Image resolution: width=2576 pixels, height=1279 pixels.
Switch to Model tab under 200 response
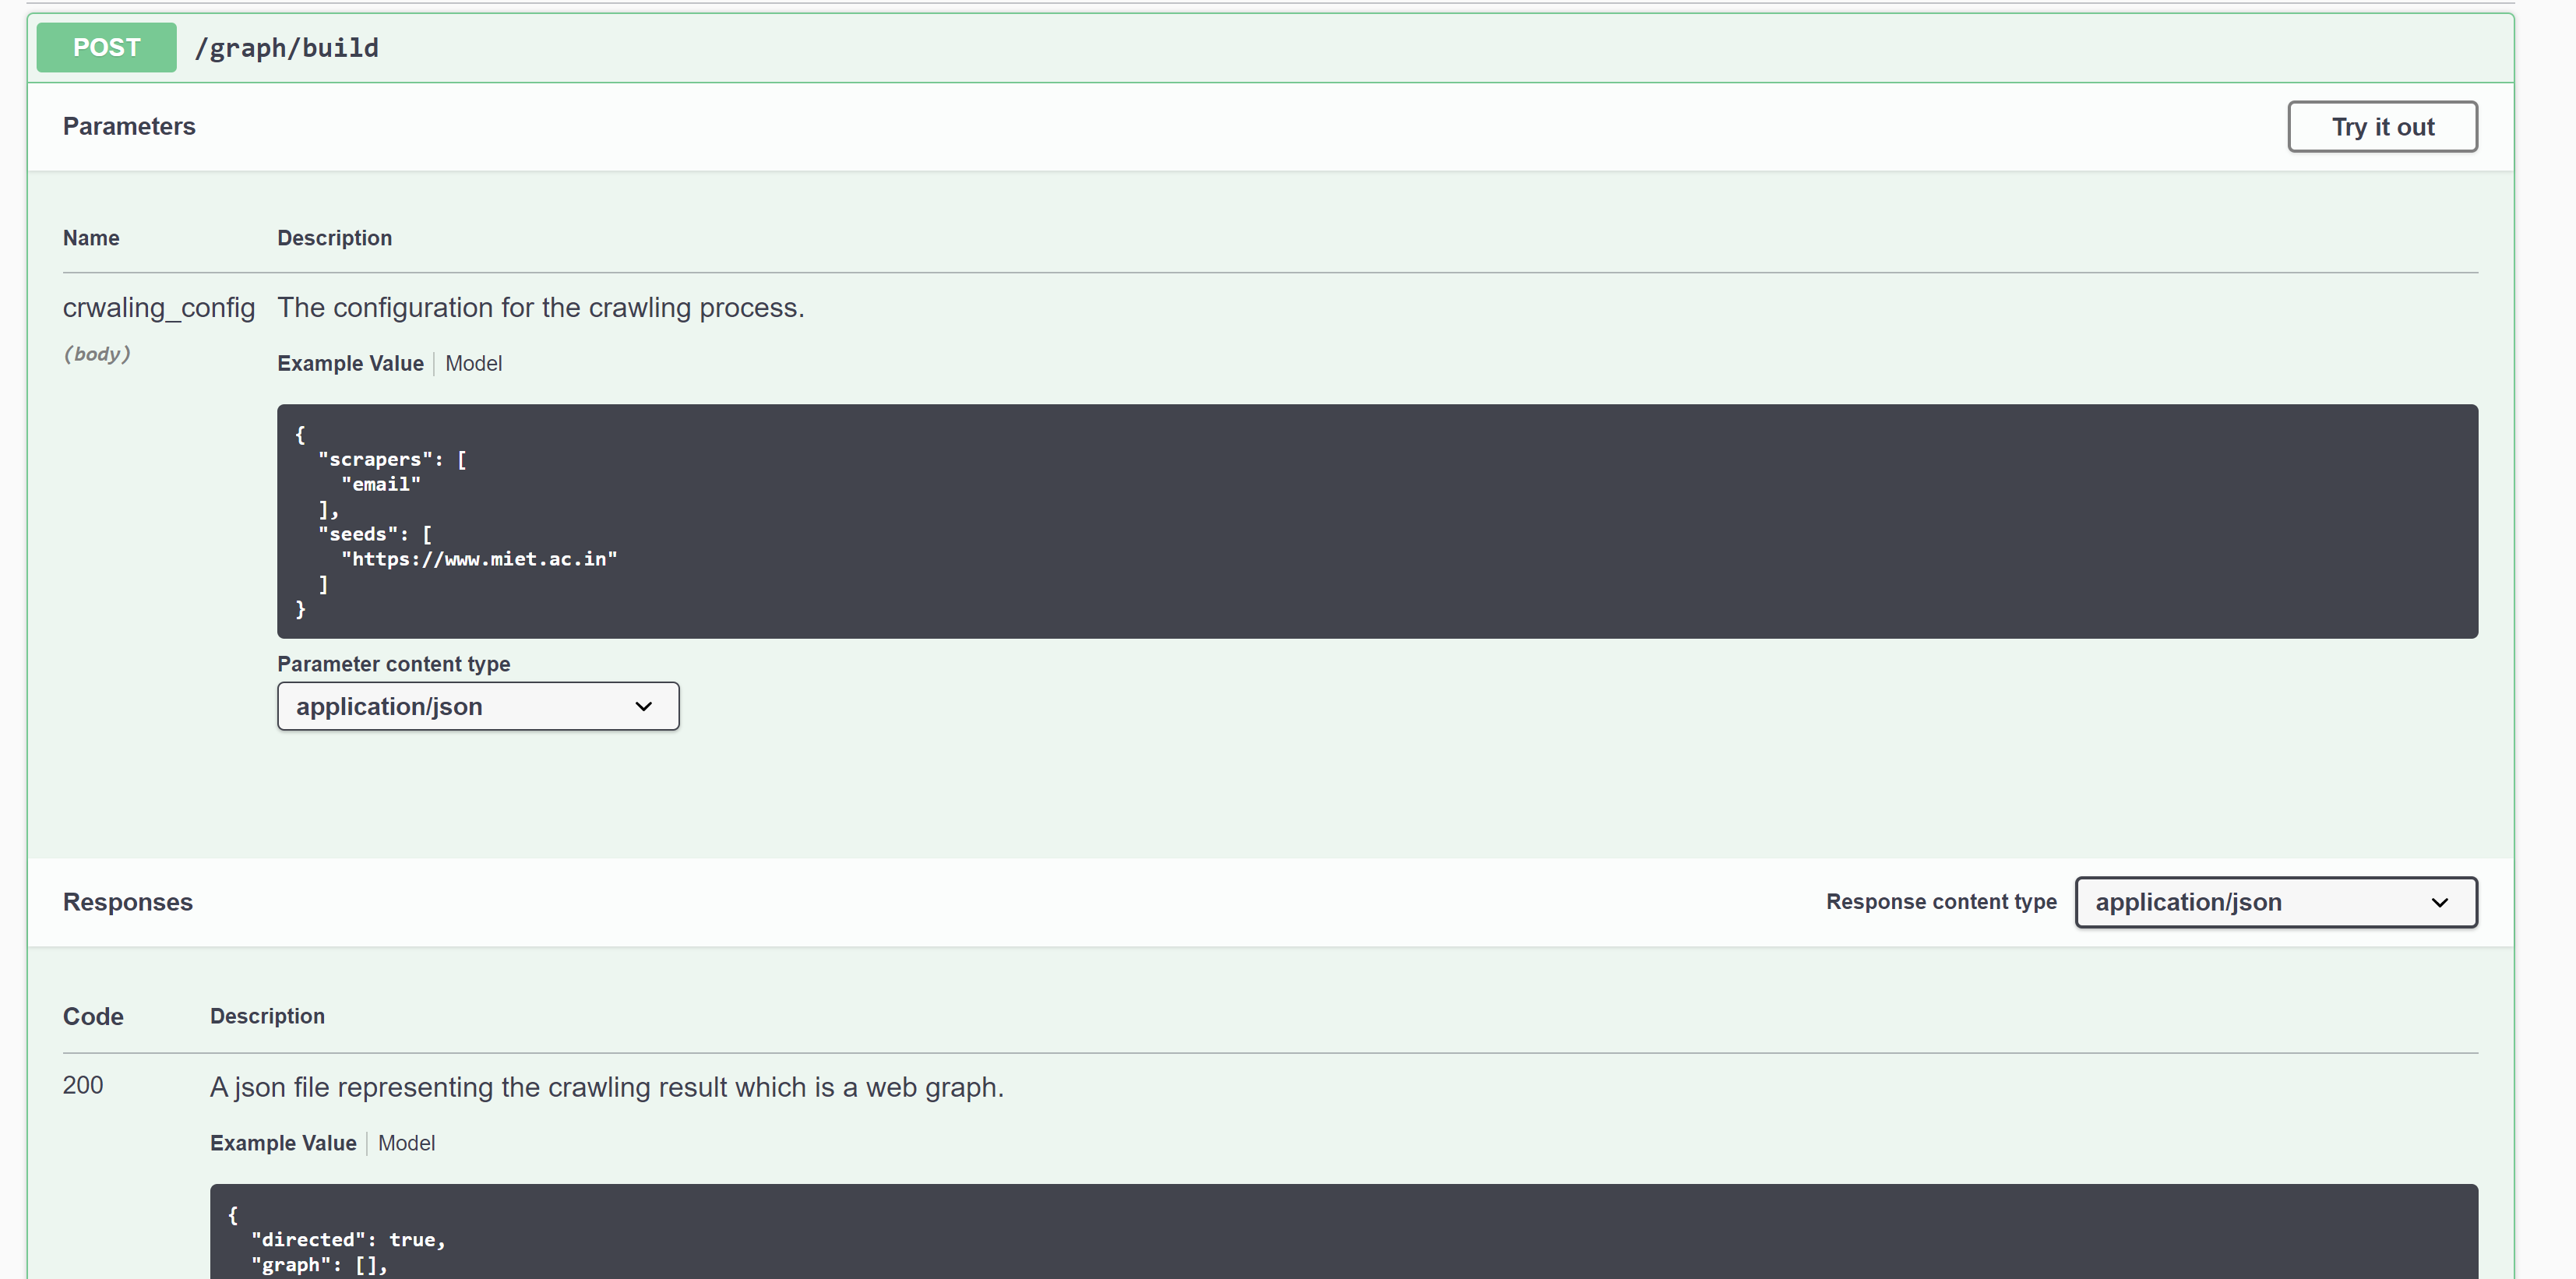tap(406, 1144)
